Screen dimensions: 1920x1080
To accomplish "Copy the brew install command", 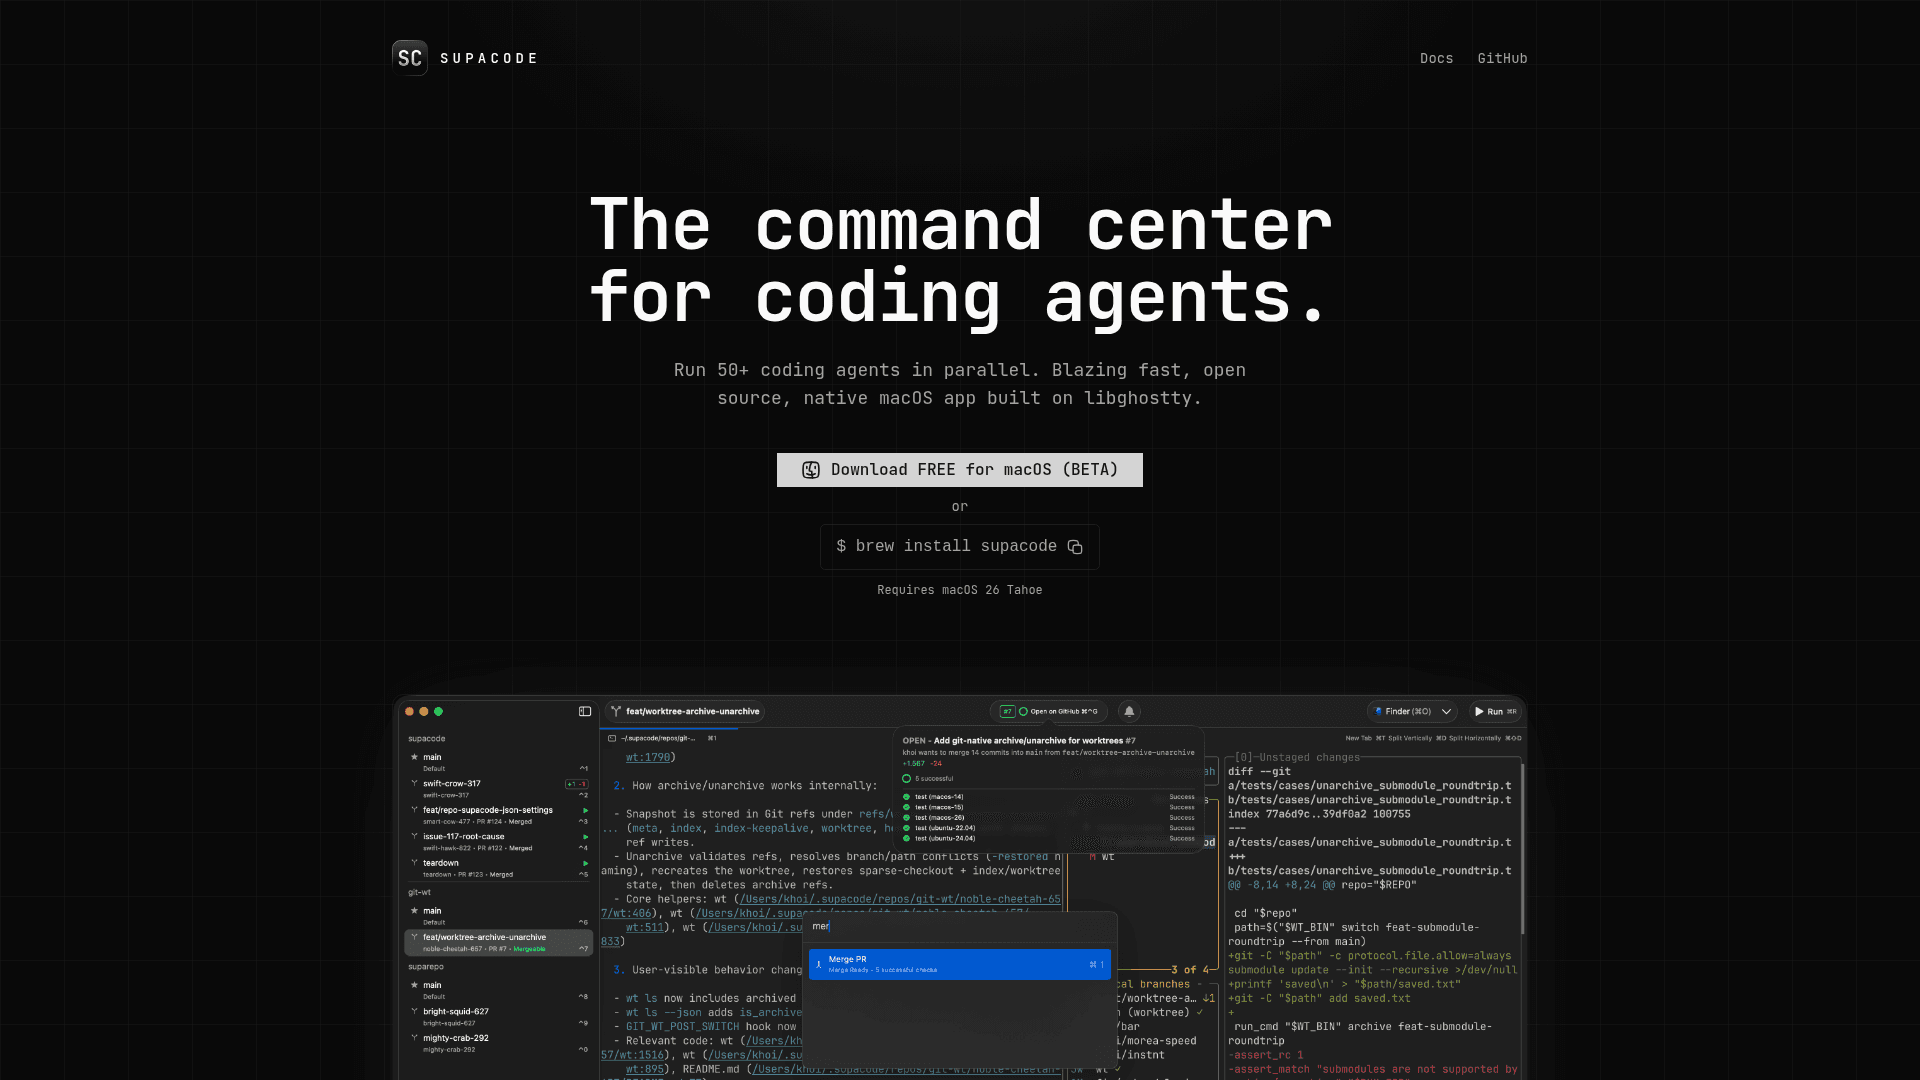I will [1075, 547].
